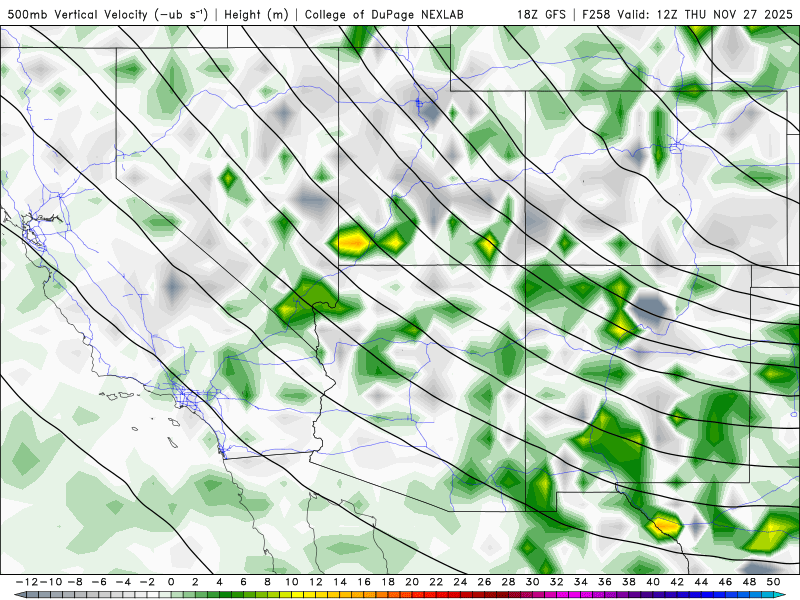Image resolution: width=800 pixels, height=600 pixels.
Task: Select the "−10" legend scale label
Action: pyautogui.click(x=50, y=582)
